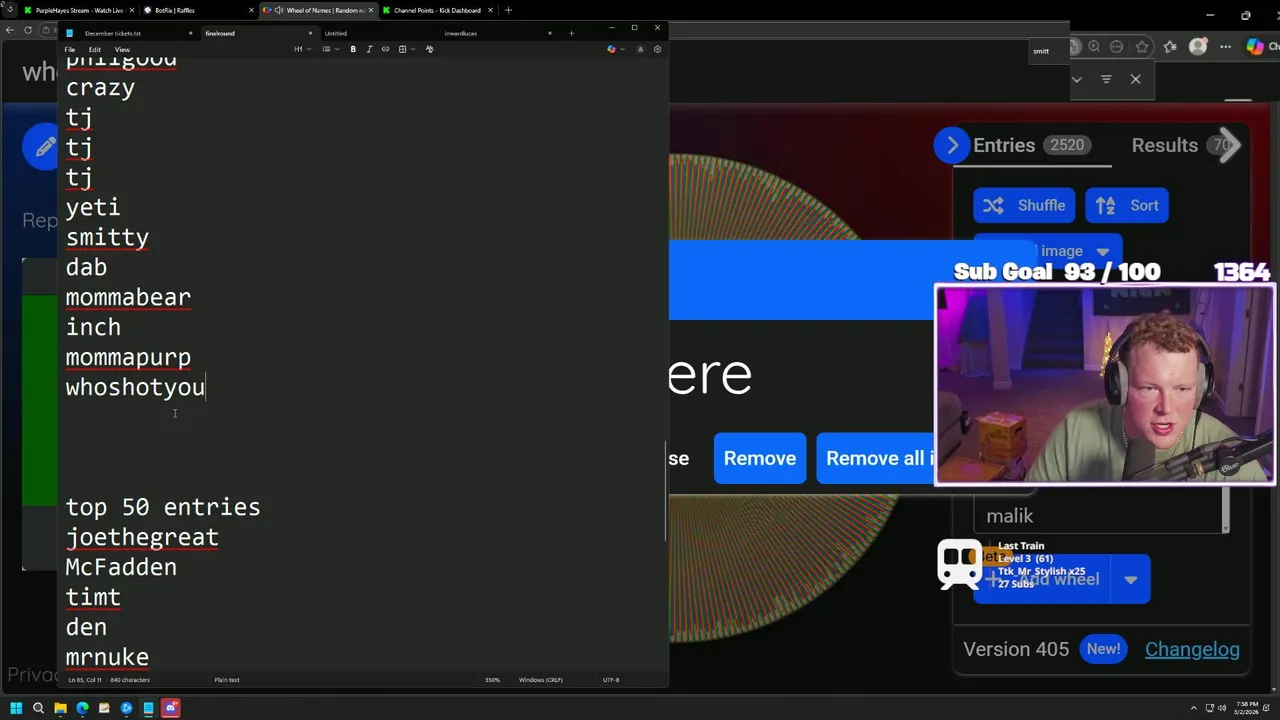The width and height of the screenshot is (1280, 720).
Task: Expand the Add image dropdown
Action: (1103, 251)
